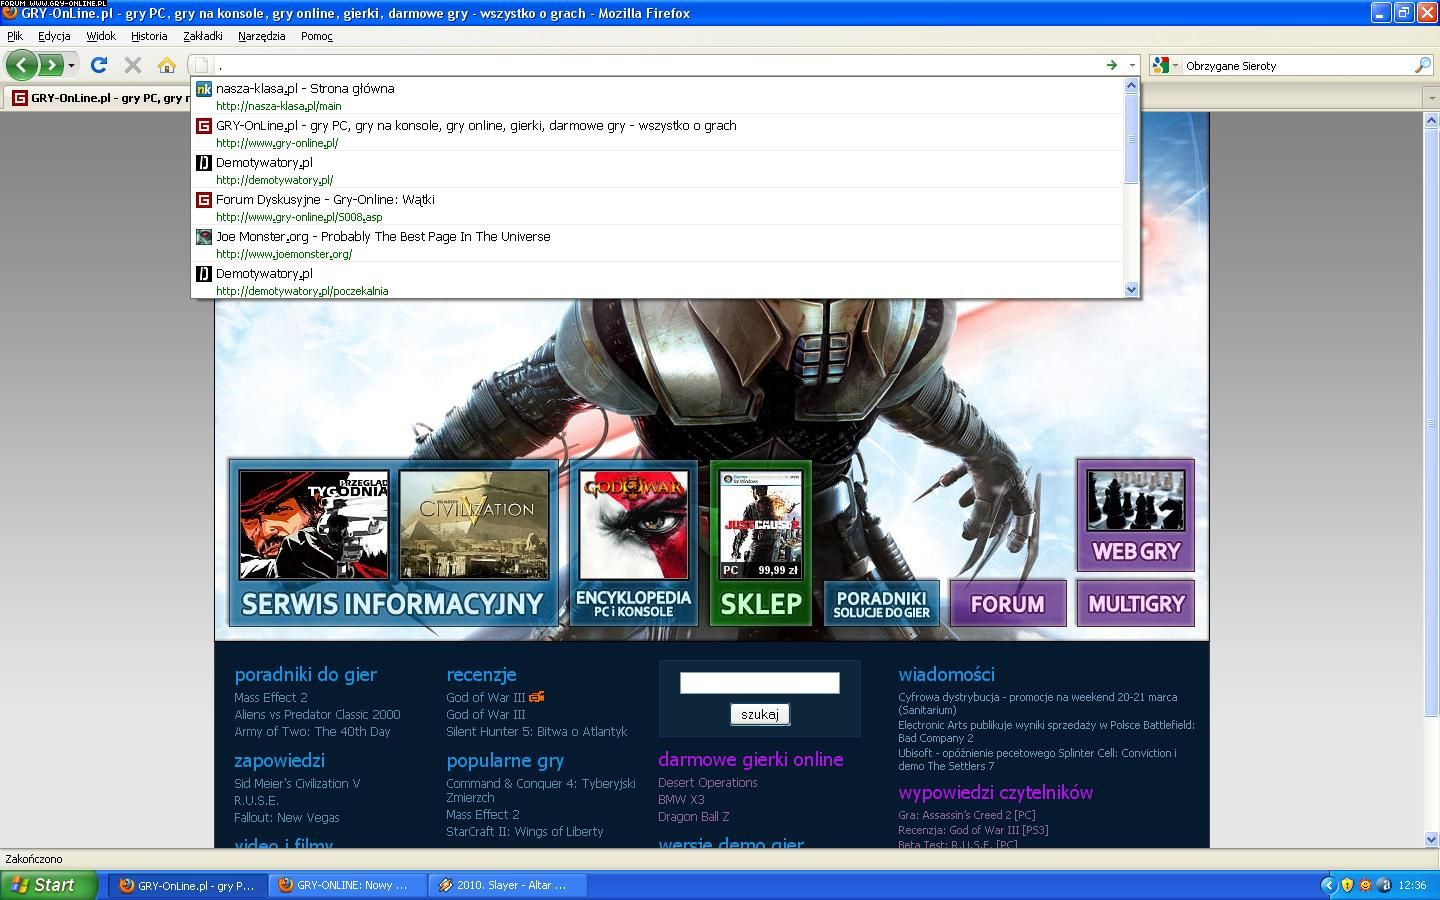Open the Plik menu

(x=15, y=36)
